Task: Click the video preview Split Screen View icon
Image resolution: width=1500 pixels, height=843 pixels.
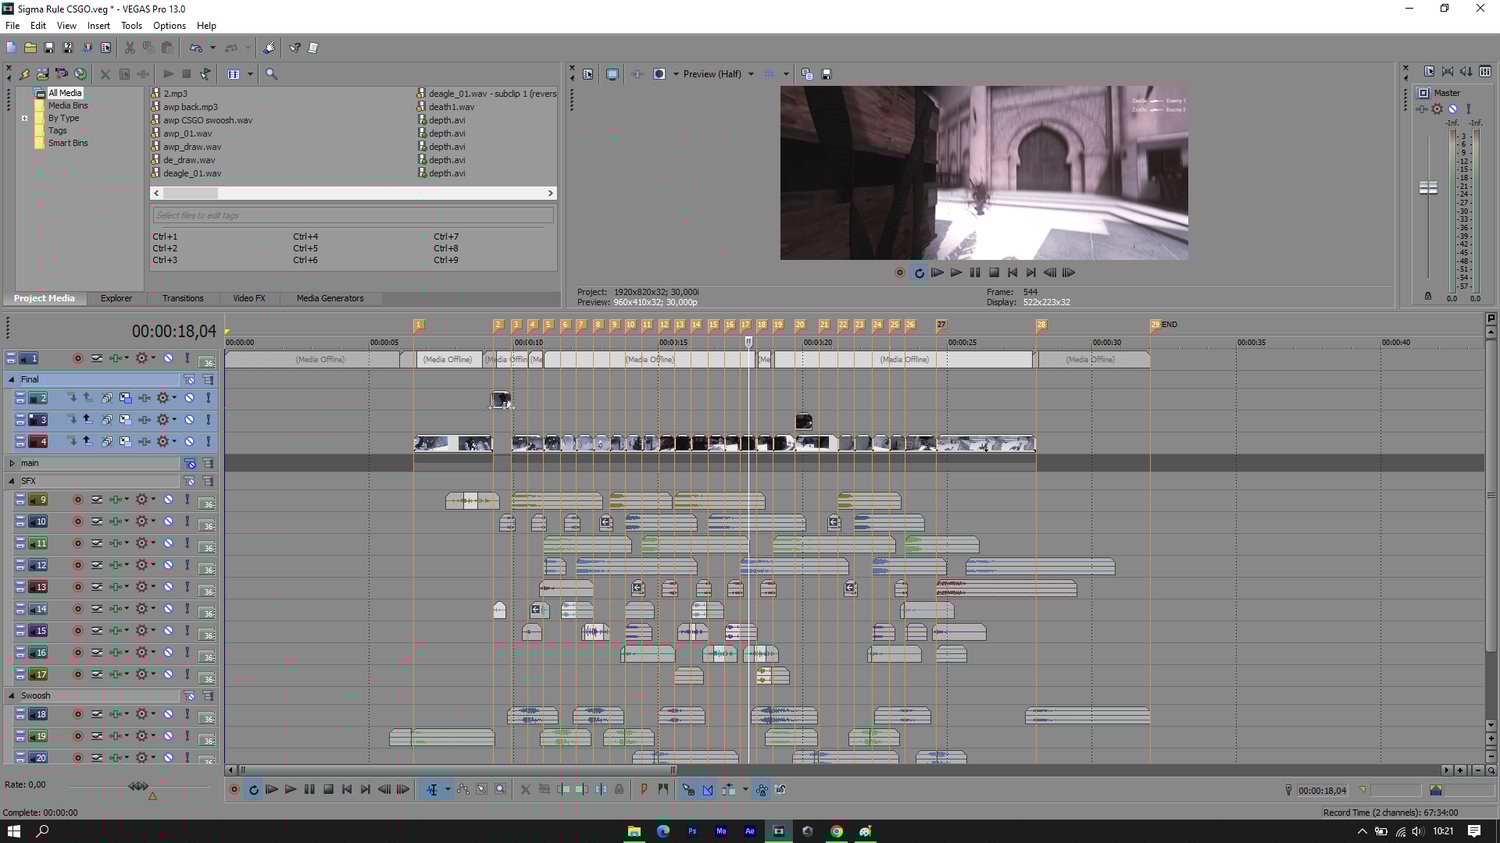Action: point(659,74)
